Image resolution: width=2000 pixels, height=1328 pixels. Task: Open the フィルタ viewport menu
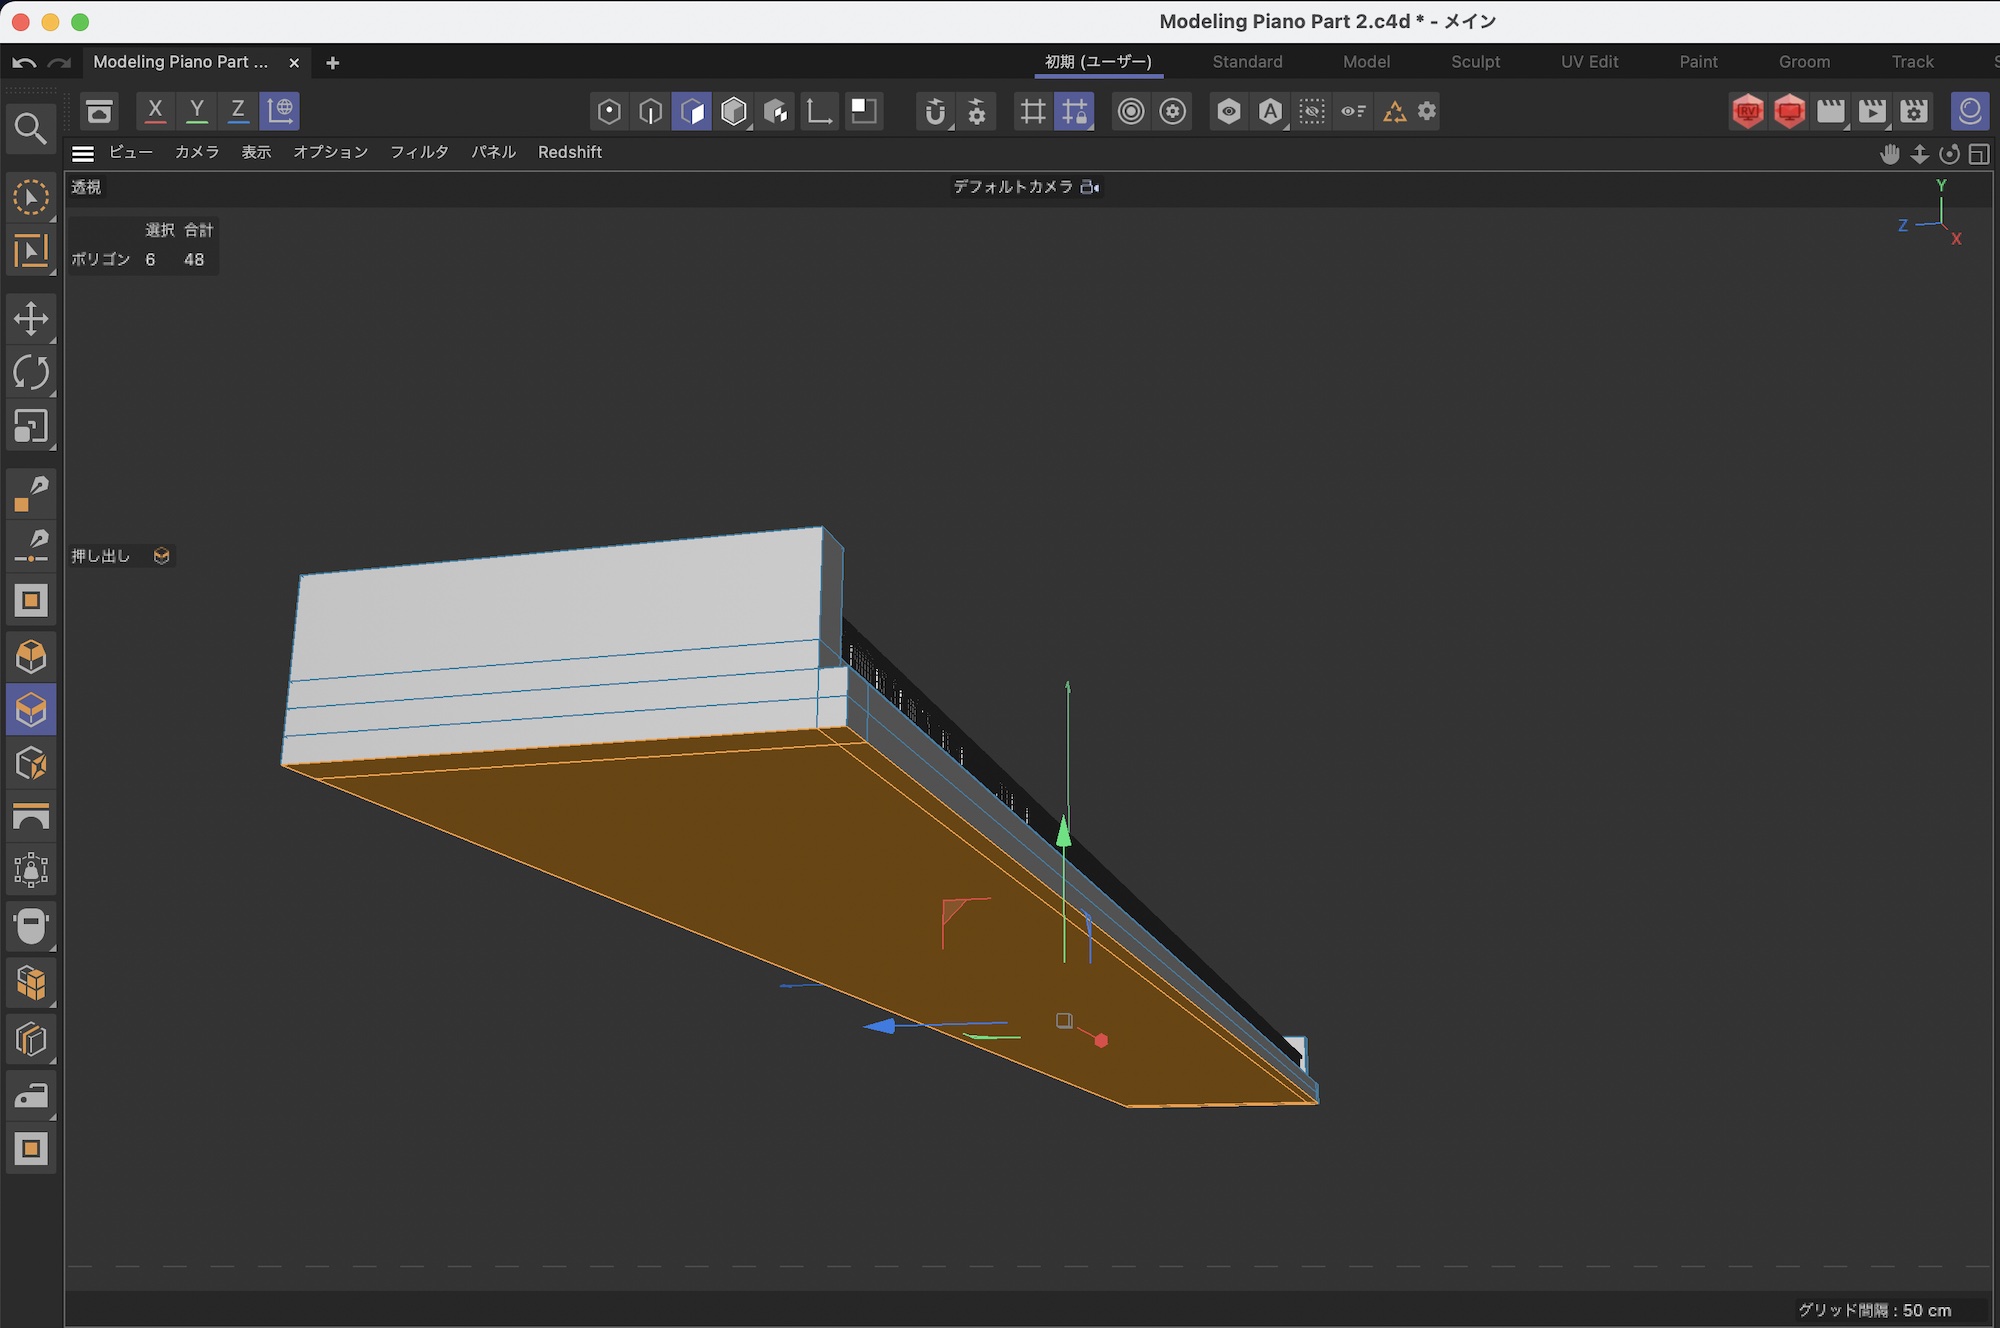[x=419, y=152]
